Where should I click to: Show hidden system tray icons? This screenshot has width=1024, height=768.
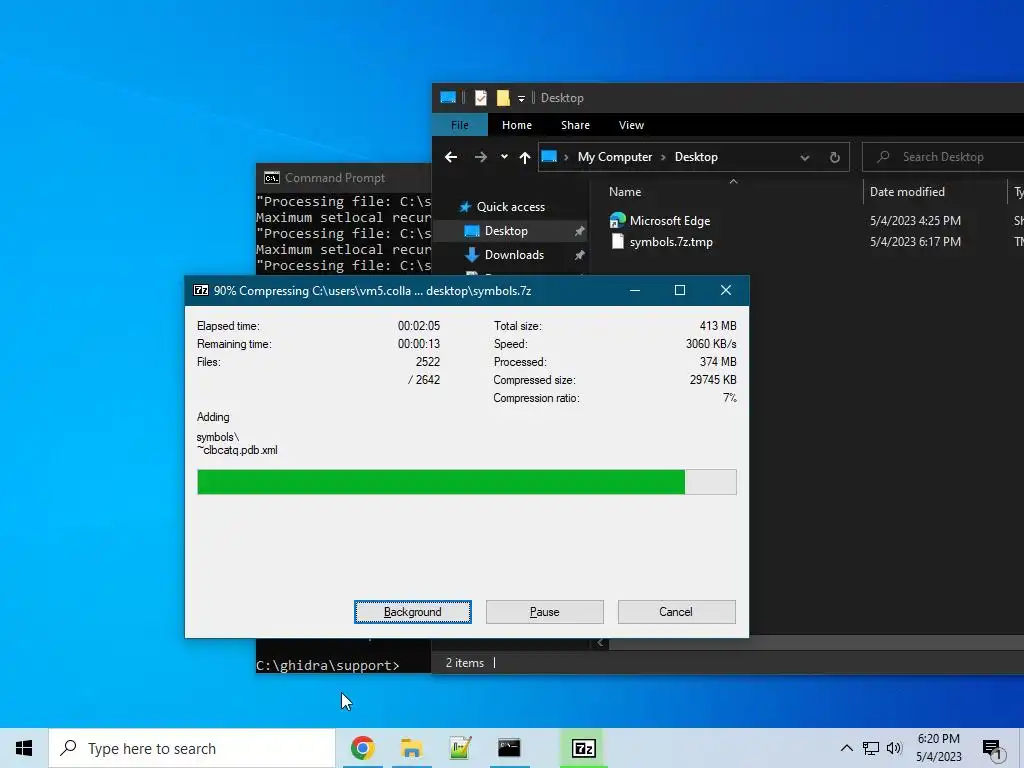coord(846,748)
